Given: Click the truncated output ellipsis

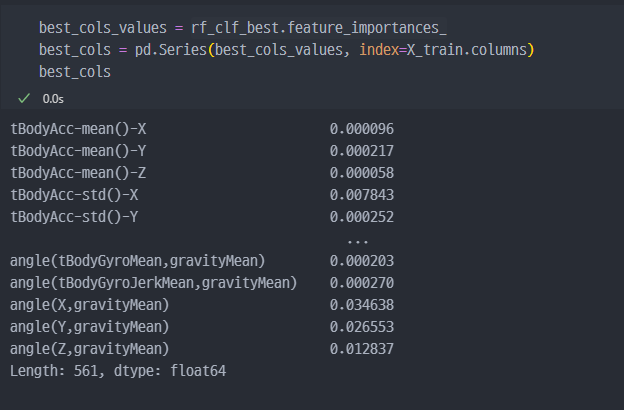Looking at the screenshot, I should [x=357, y=240].
